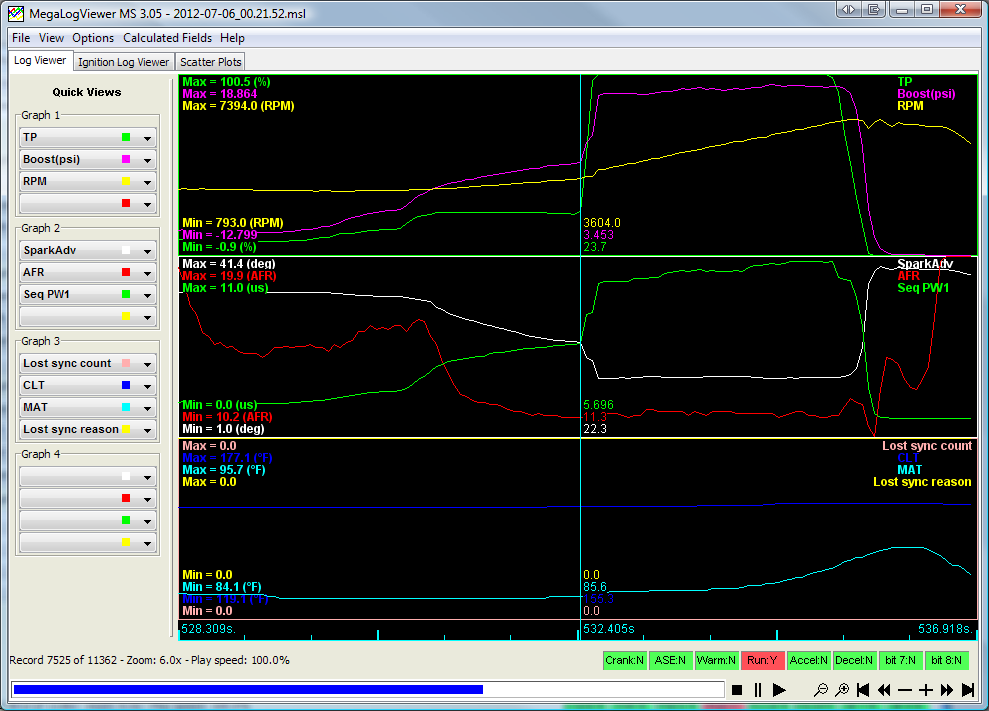Image resolution: width=989 pixels, height=711 pixels.
Task: Click the Crank:N status indicator
Action: pos(624,660)
